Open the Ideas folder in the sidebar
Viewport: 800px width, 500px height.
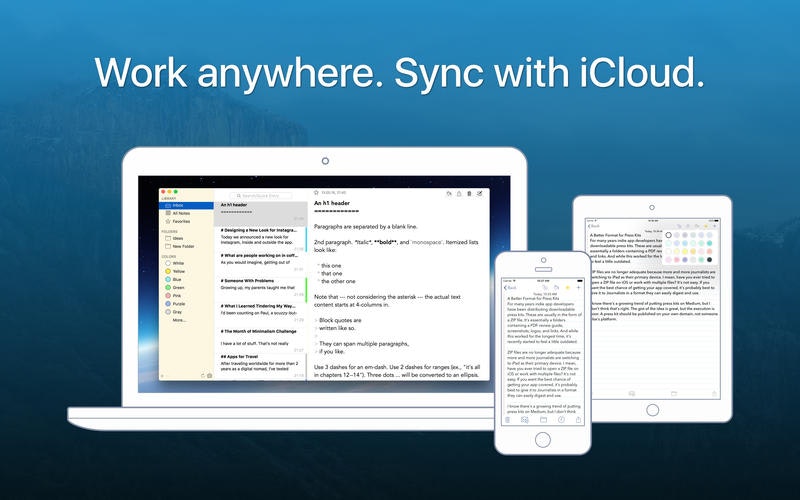click(186, 238)
